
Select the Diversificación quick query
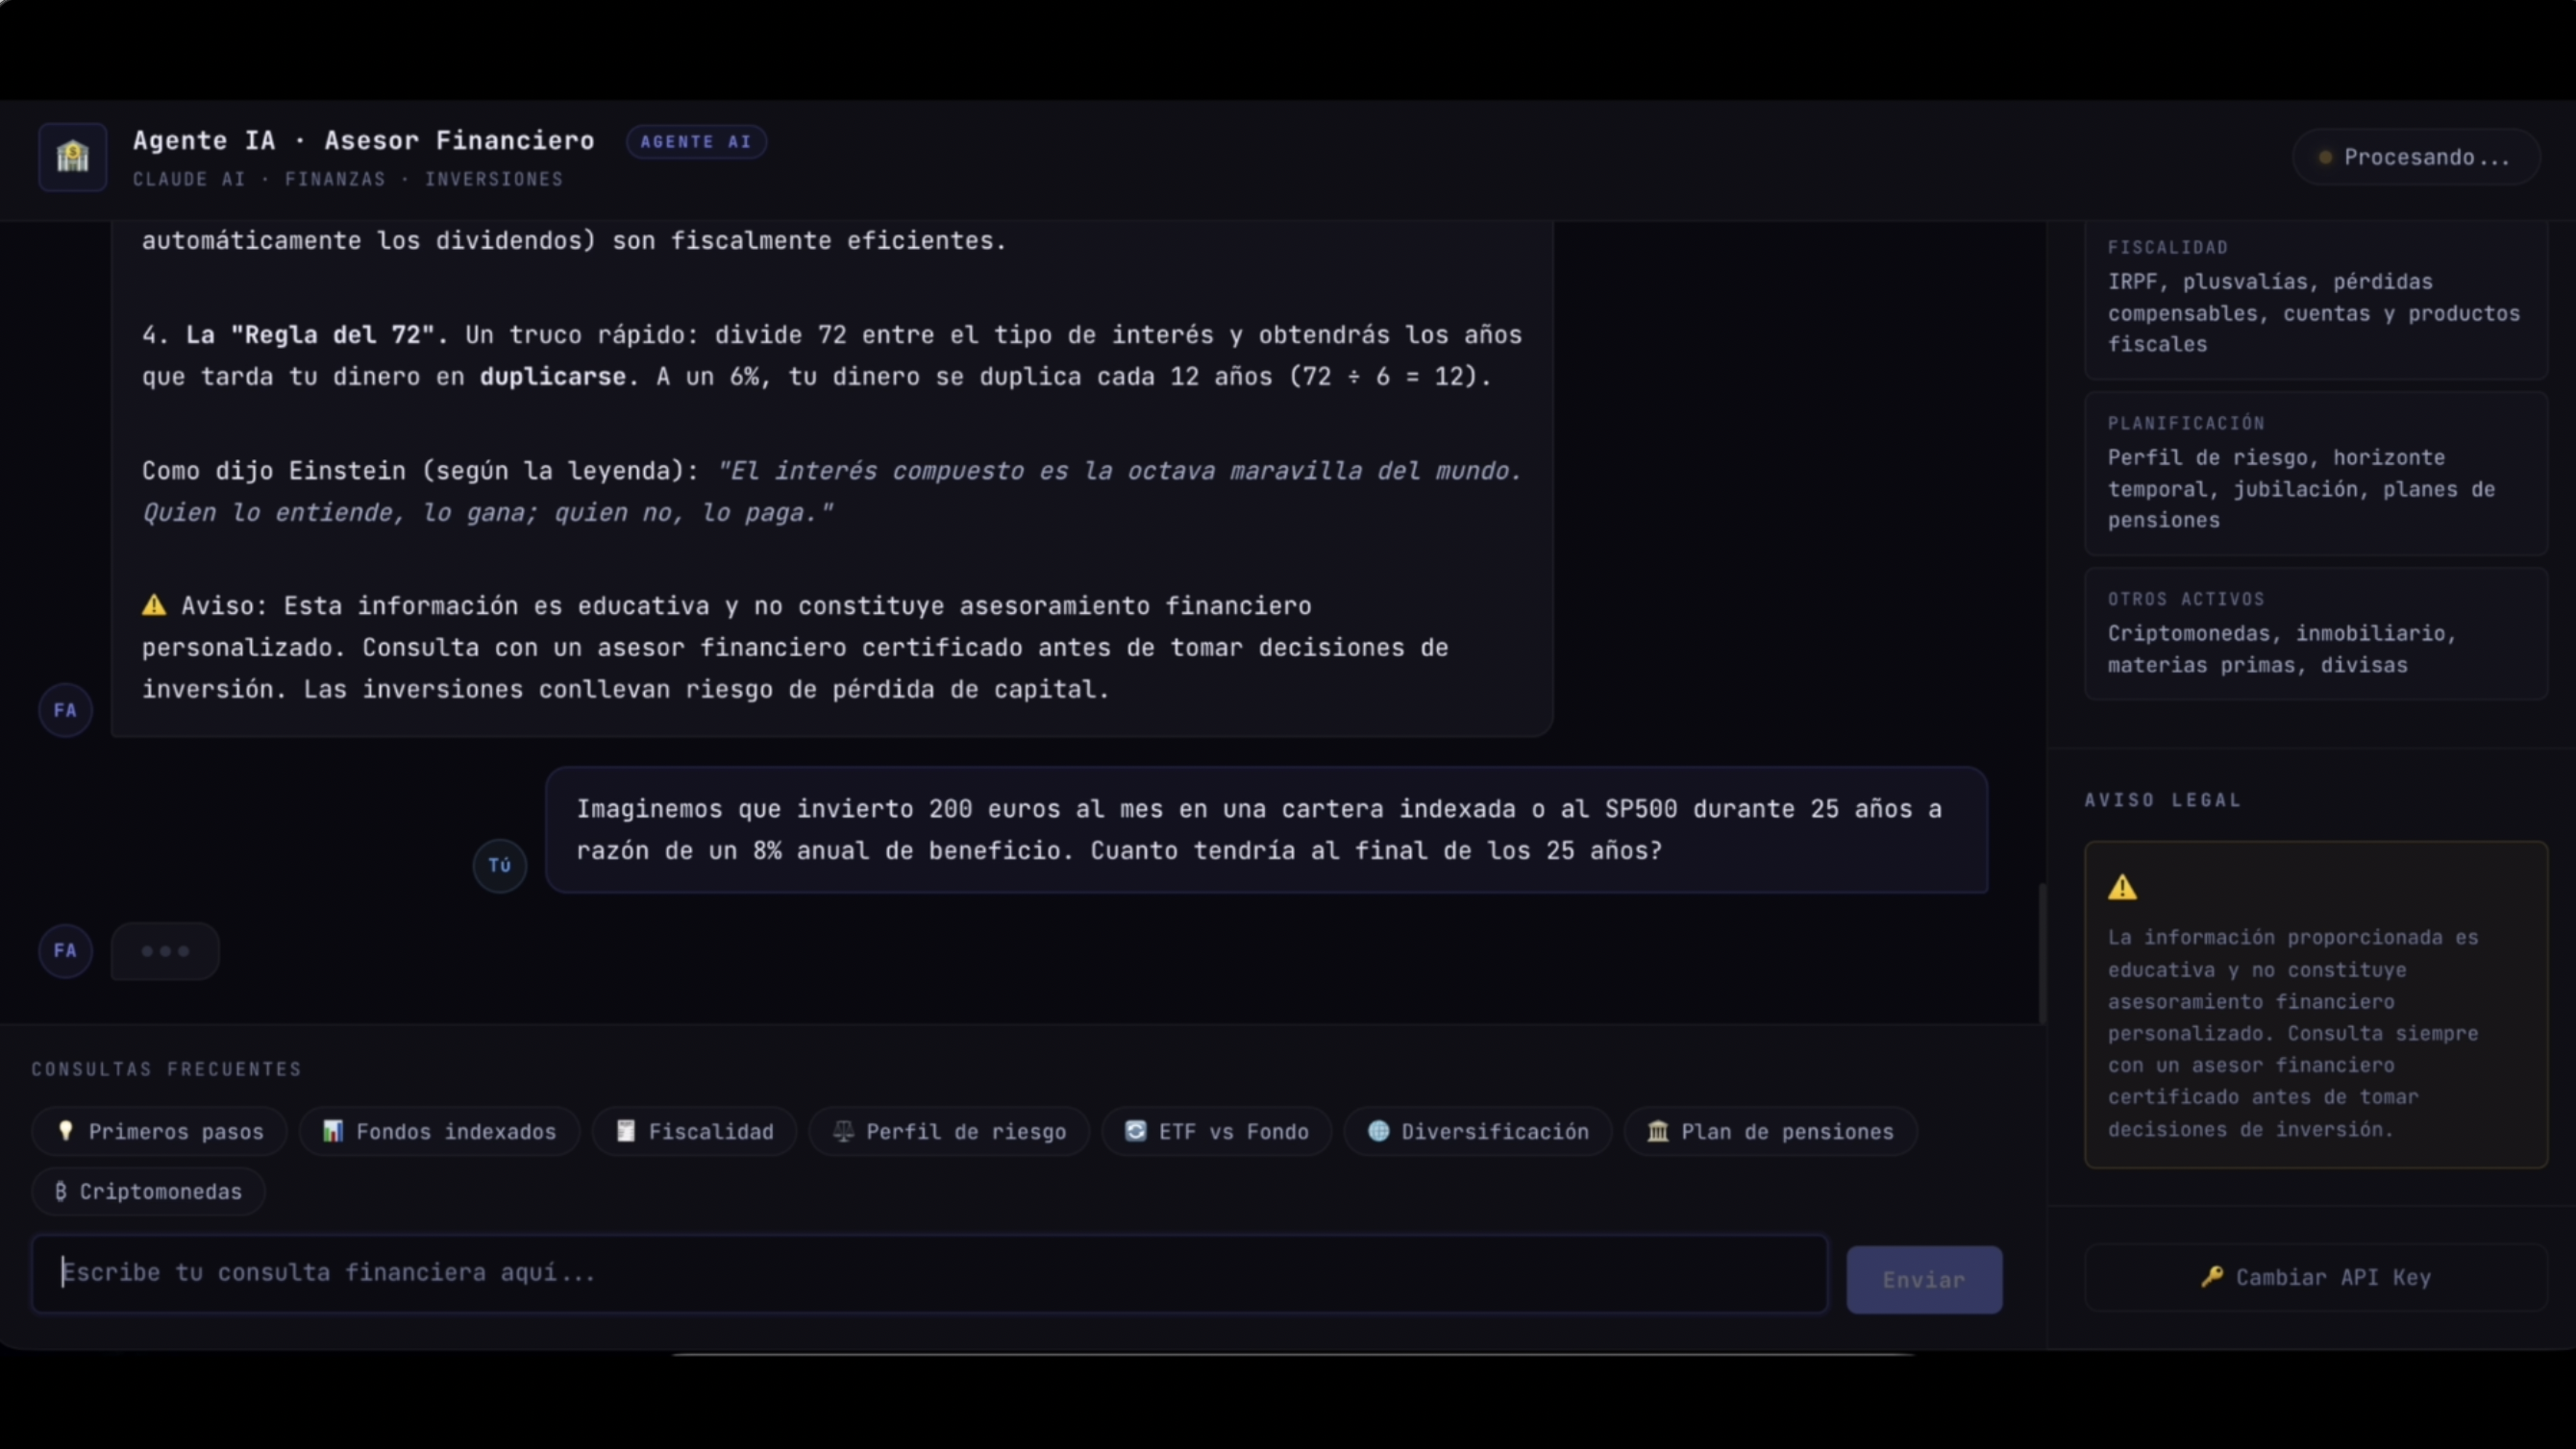[x=1478, y=1131]
